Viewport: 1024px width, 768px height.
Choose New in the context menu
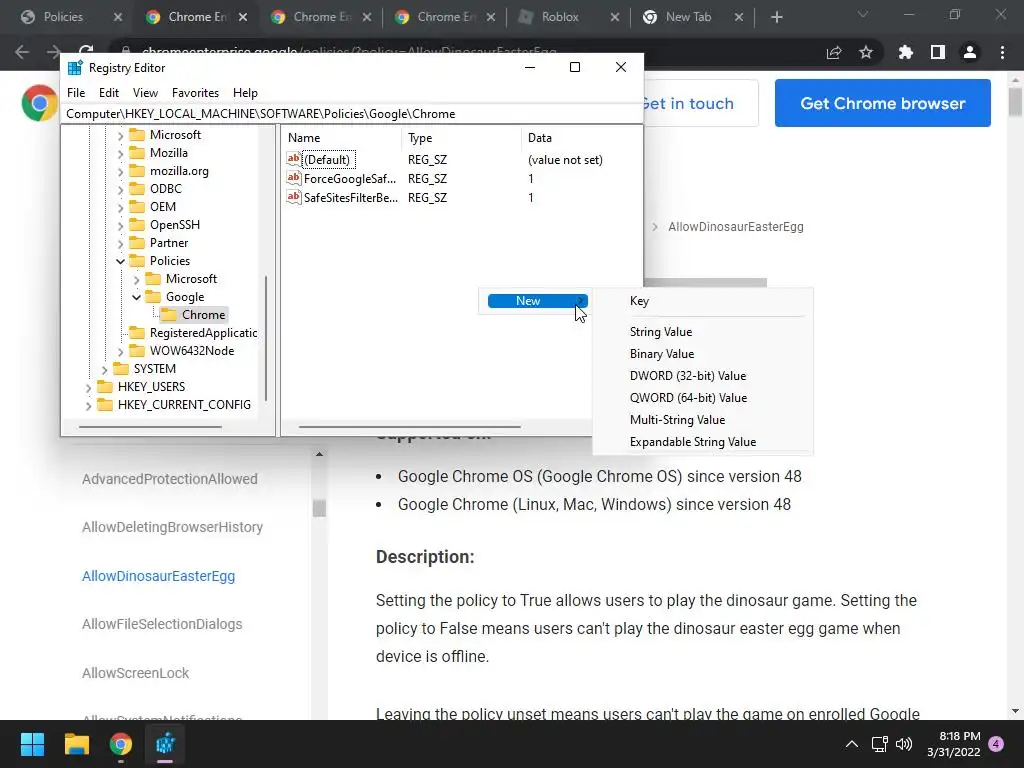click(x=537, y=300)
